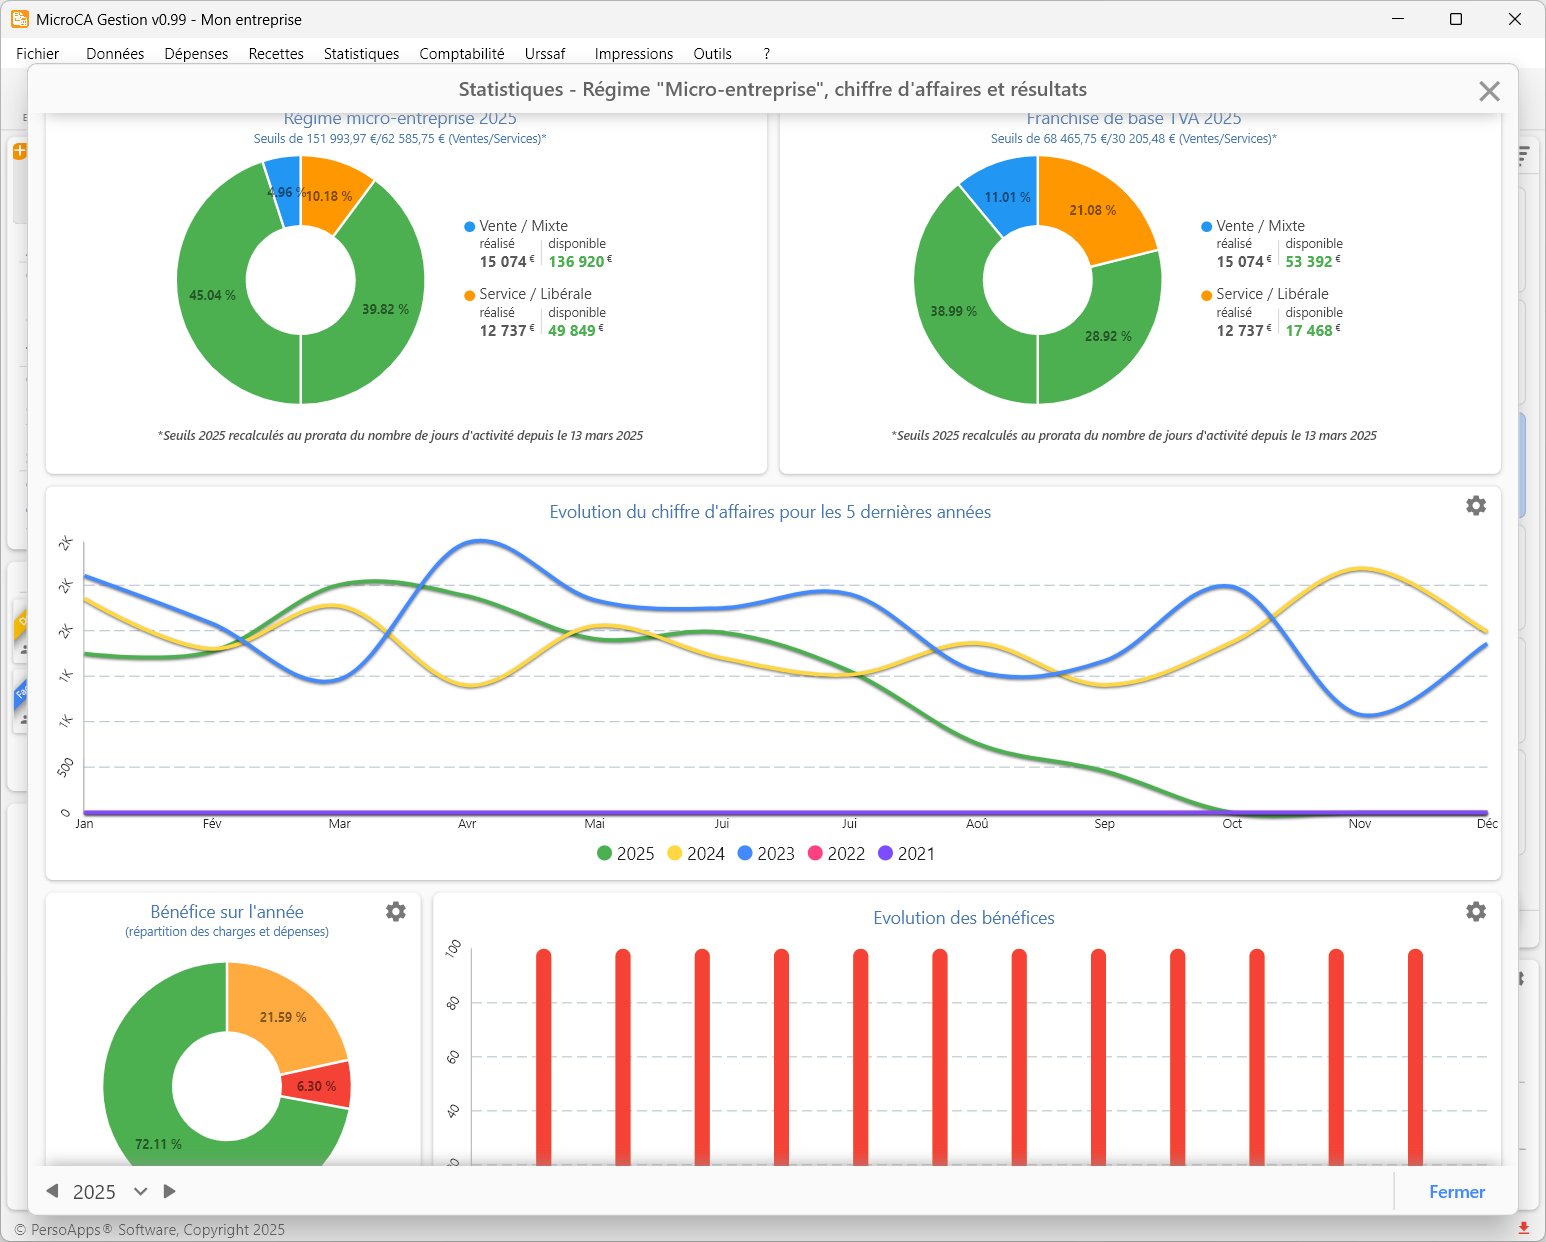Go to previous year with left arrow
This screenshot has height=1242, width=1546.
(x=53, y=1191)
